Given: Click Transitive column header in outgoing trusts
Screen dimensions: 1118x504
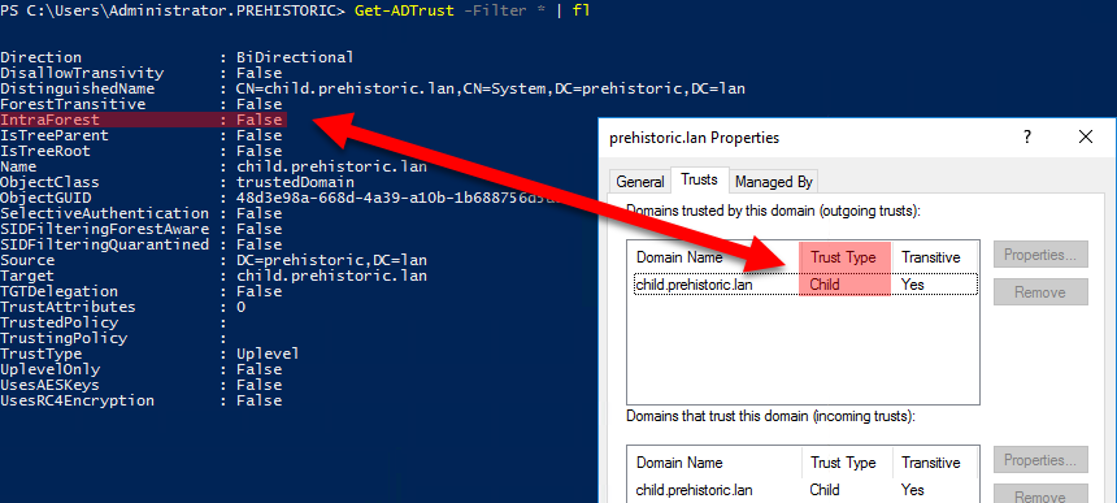Looking at the screenshot, I should point(930,257).
